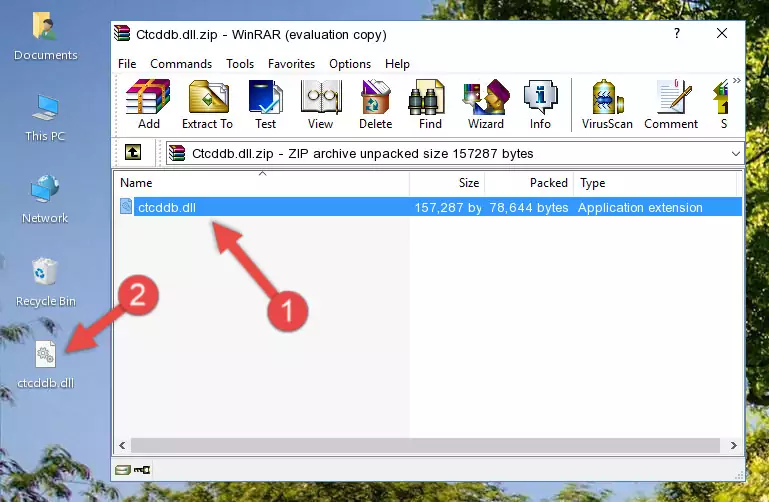Show archive Info
Image resolution: width=769 pixels, height=502 pixels.
tap(540, 104)
